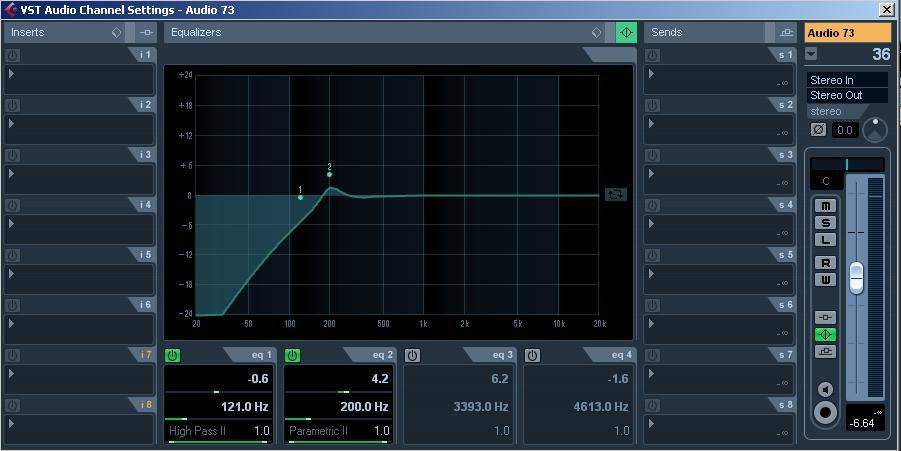Bypass EQ using green Equalizers header icon
901x451 pixels.
pos(626,33)
